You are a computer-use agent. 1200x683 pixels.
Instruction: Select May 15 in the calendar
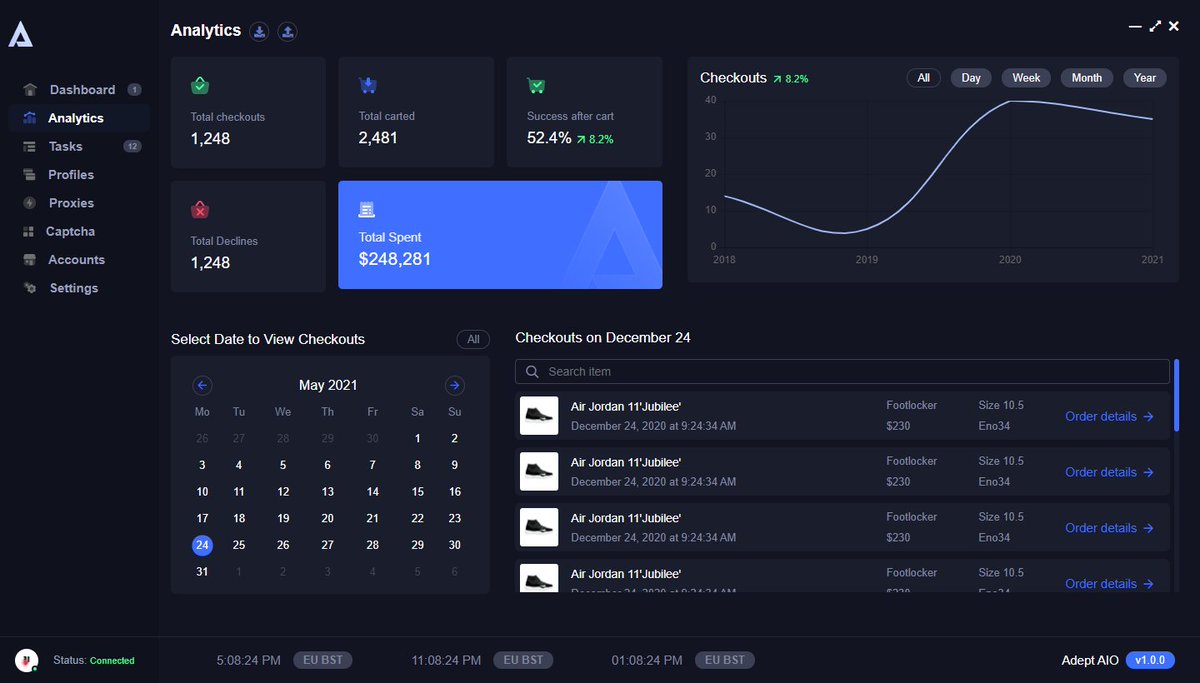click(417, 491)
